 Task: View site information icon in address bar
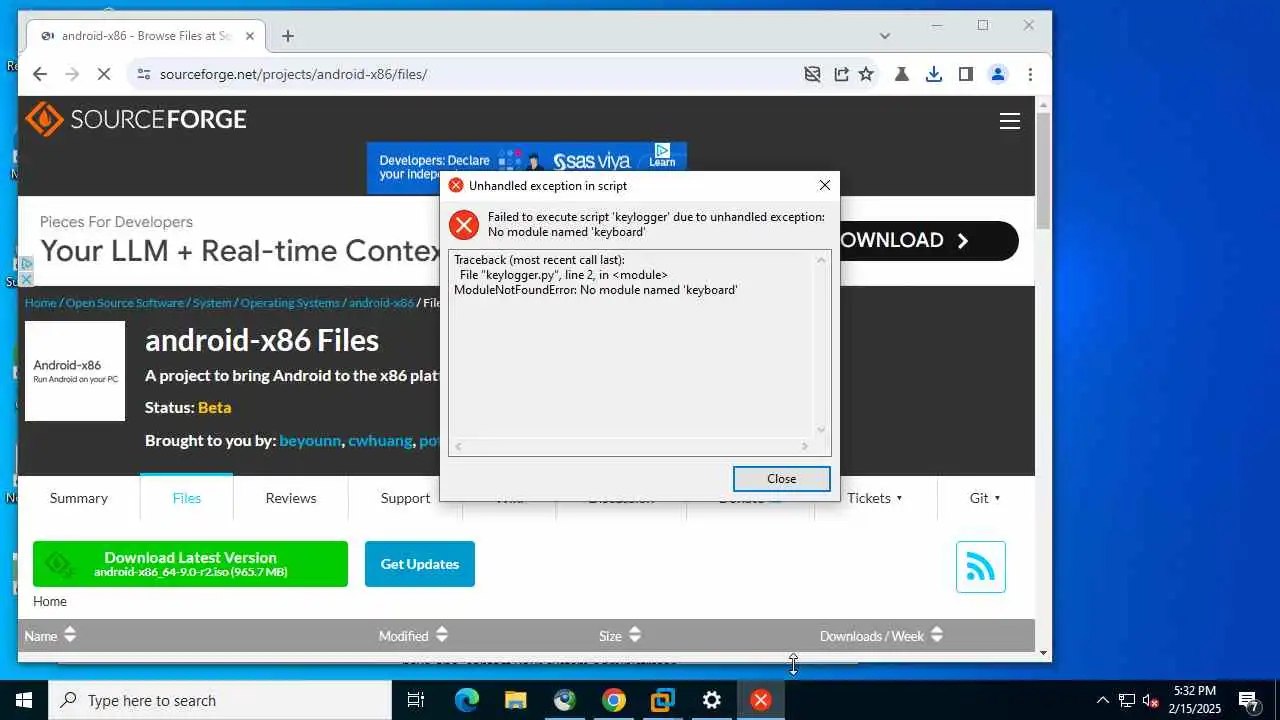[143, 74]
